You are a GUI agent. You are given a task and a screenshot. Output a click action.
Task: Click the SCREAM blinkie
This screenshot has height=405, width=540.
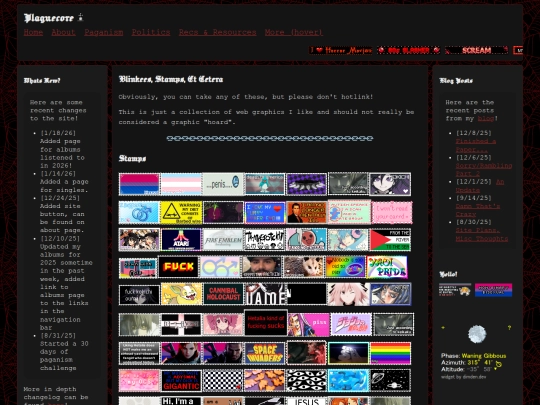click(477, 50)
